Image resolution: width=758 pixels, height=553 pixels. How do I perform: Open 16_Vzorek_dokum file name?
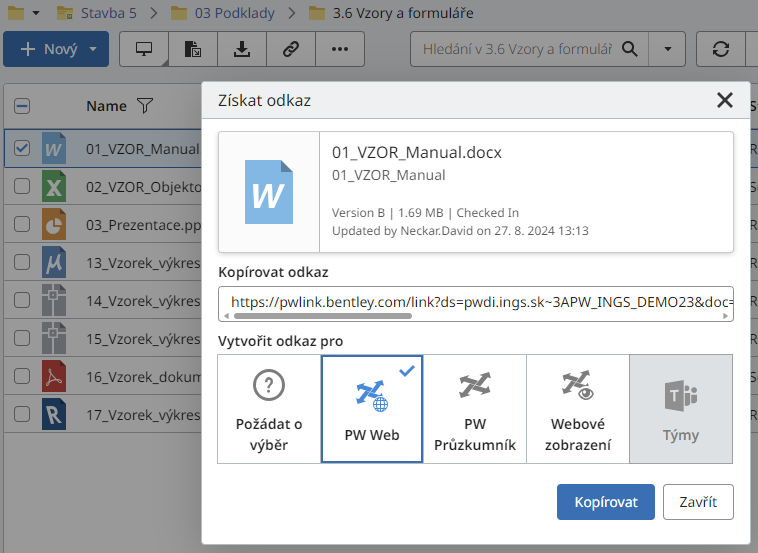click(144, 377)
